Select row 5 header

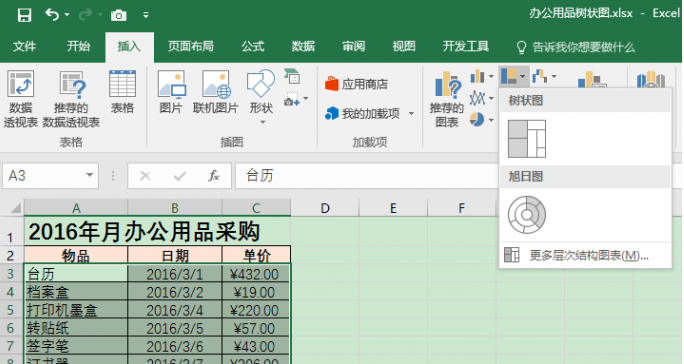tap(11, 310)
